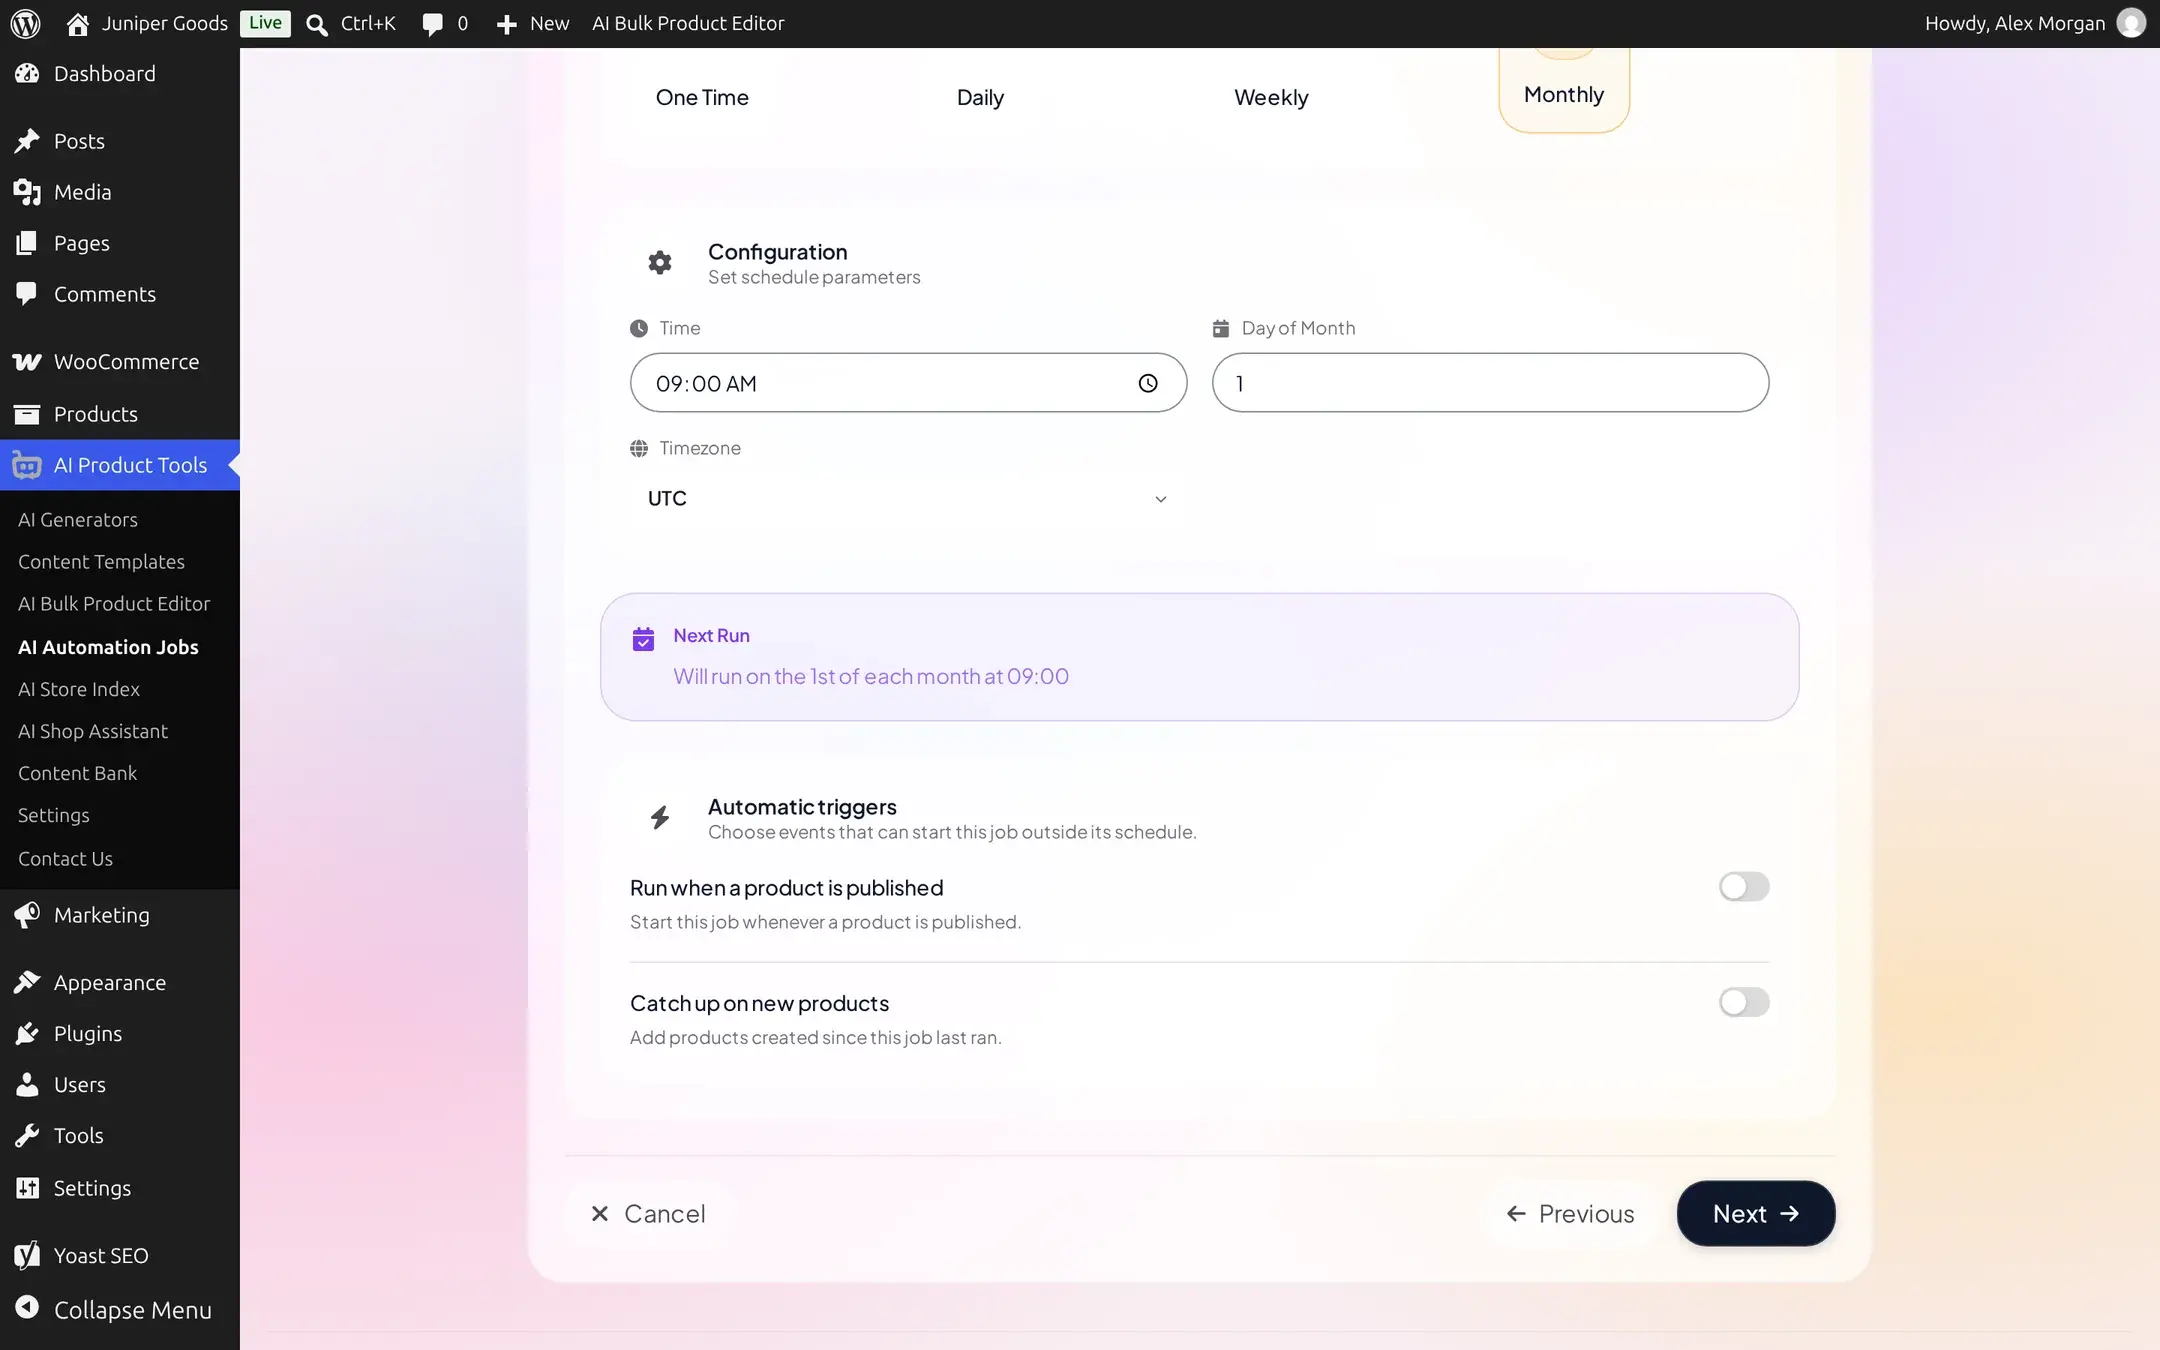Open comments bubble icon in admin bar
The height and width of the screenshot is (1350, 2160).
432,24
